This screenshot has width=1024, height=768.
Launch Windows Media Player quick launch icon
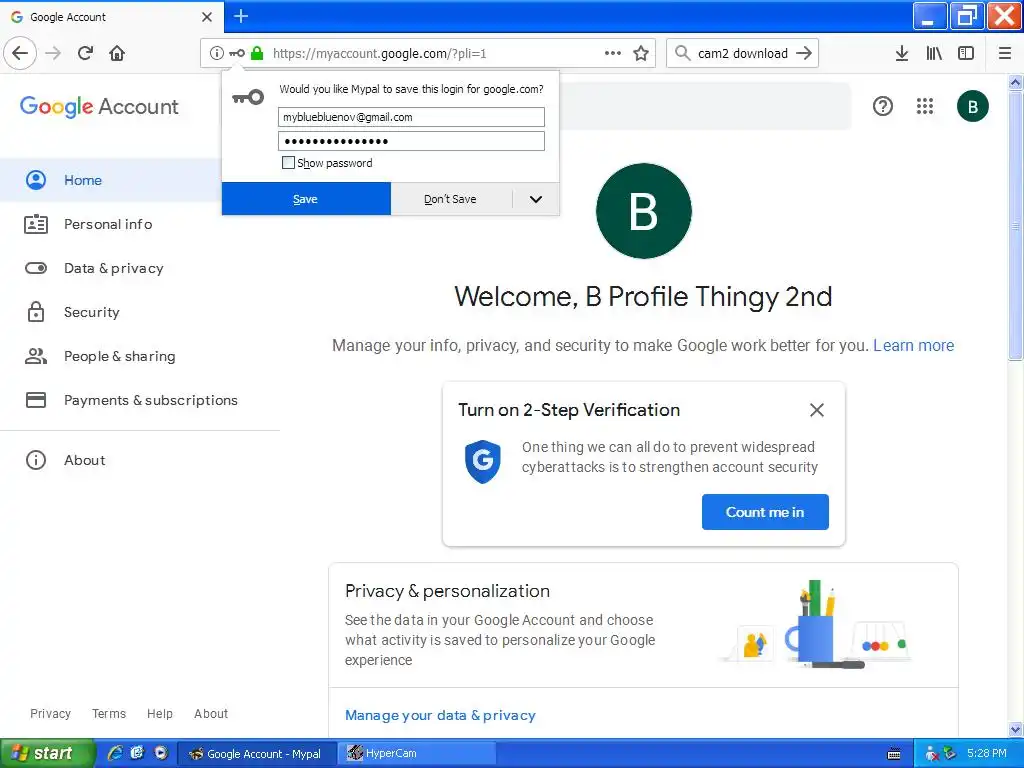click(x=161, y=753)
